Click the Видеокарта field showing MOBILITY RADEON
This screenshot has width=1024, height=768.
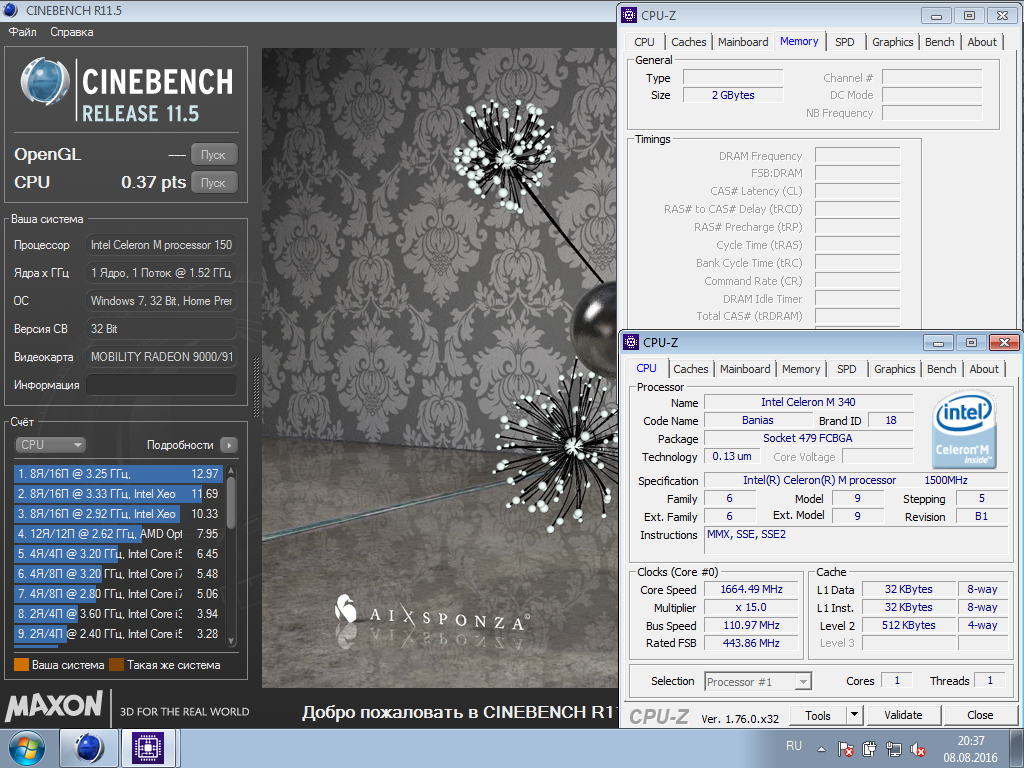pyautogui.click(x=161, y=357)
